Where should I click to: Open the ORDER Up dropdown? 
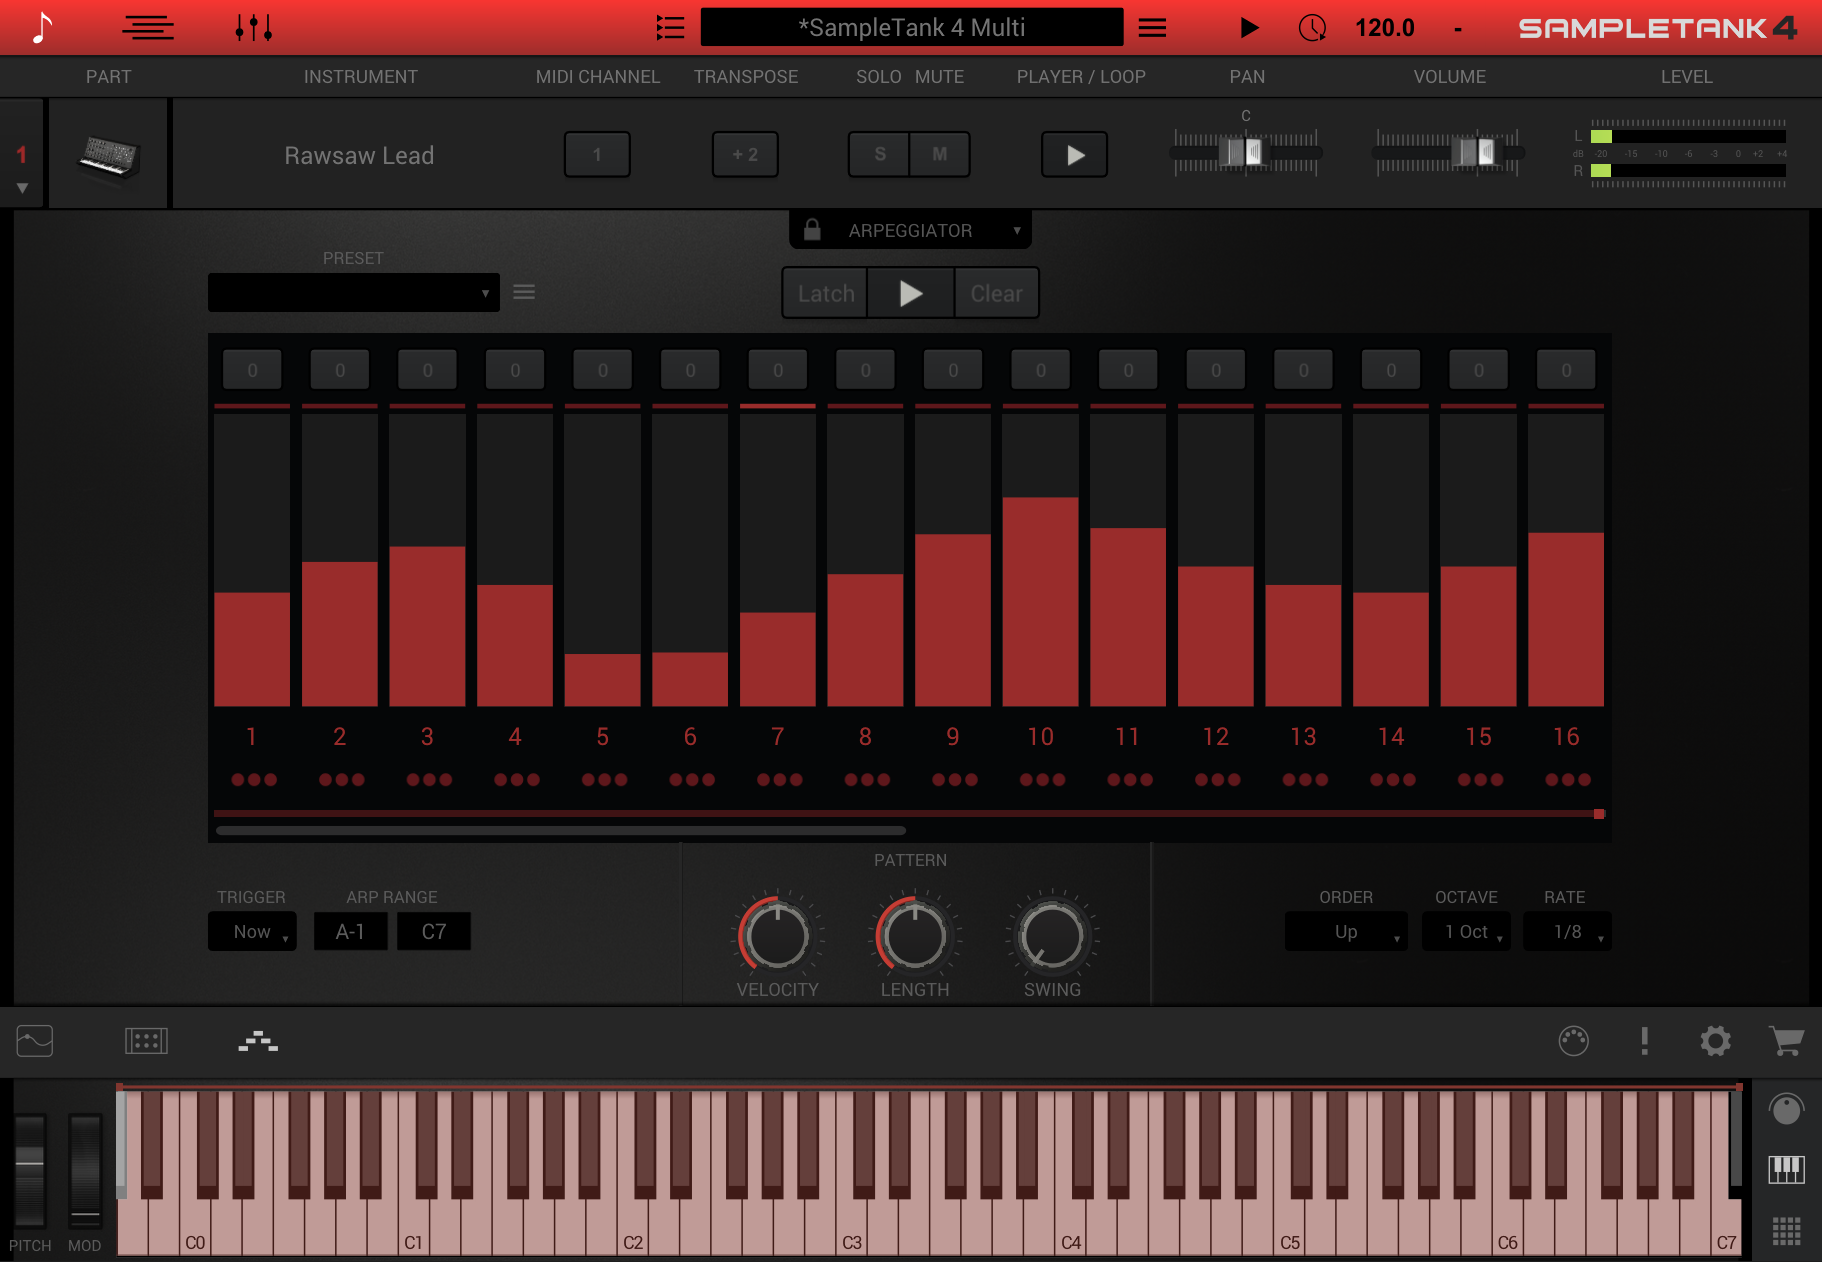tap(1346, 931)
